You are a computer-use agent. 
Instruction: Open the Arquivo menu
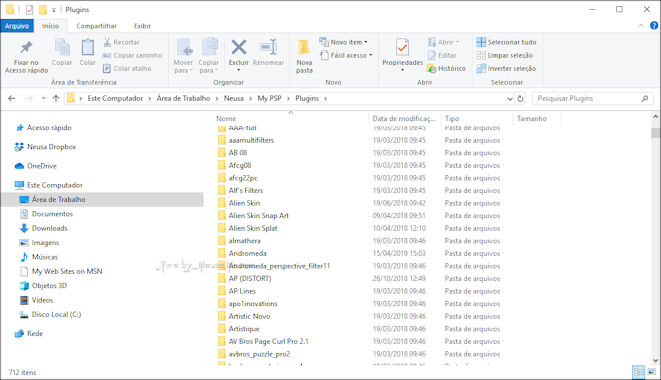point(17,26)
